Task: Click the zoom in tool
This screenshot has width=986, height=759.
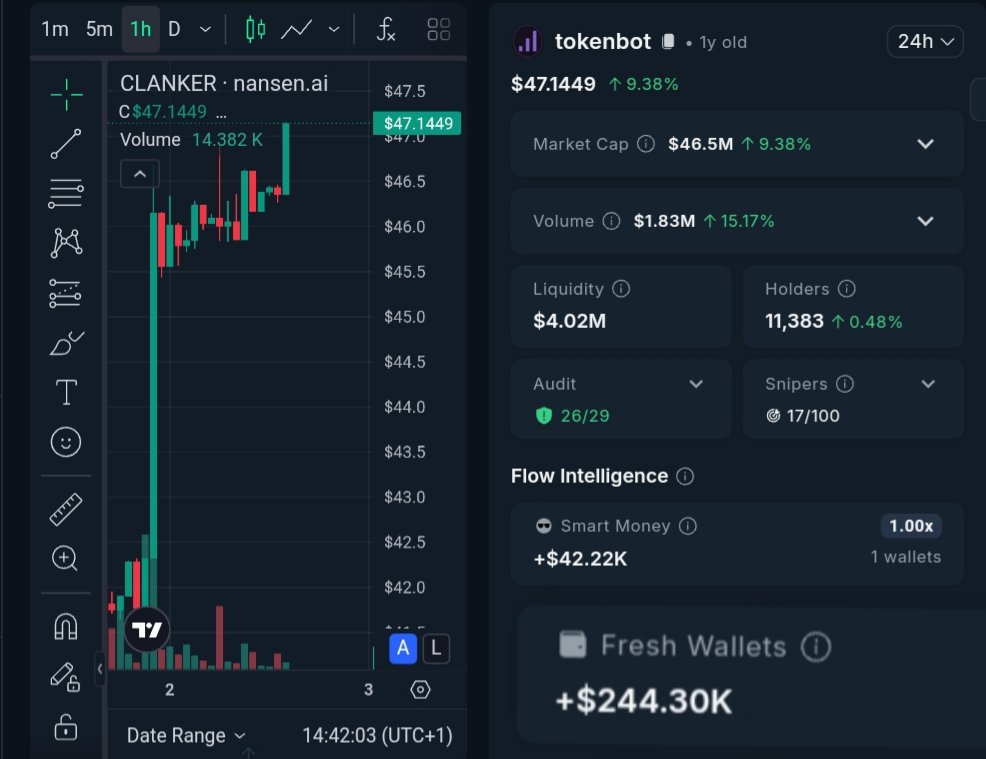Action: [66, 558]
